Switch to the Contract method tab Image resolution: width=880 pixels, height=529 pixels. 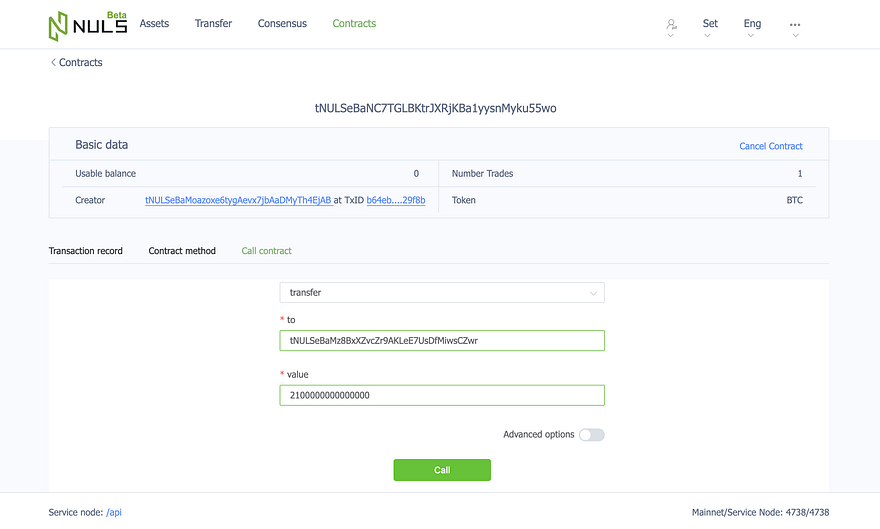click(182, 251)
